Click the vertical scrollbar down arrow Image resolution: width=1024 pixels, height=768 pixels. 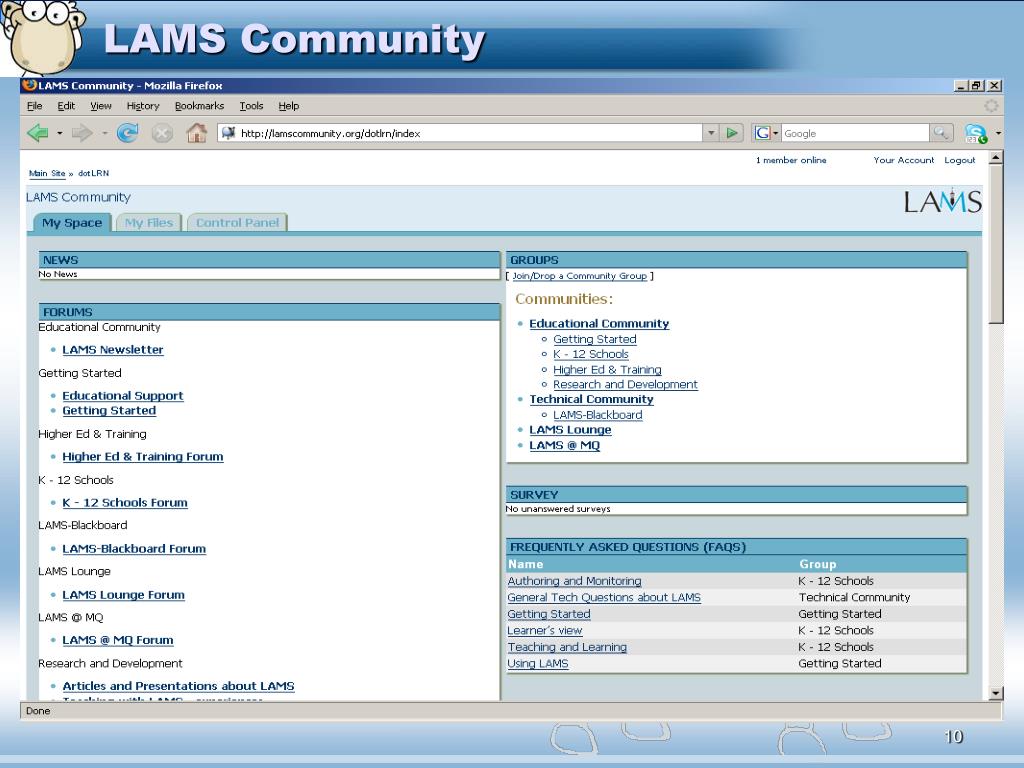996,694
